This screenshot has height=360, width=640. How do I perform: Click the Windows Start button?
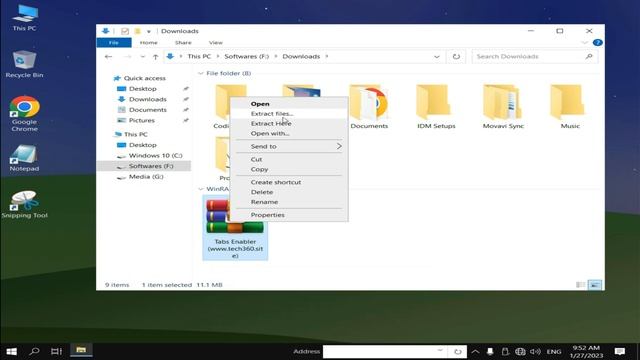tap(11, 351)
